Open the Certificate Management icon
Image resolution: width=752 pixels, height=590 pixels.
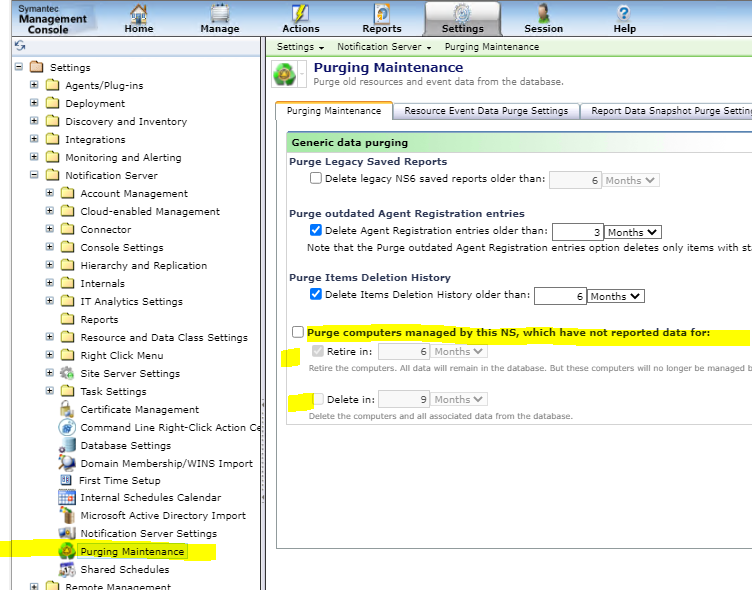(x=67, y=409)
